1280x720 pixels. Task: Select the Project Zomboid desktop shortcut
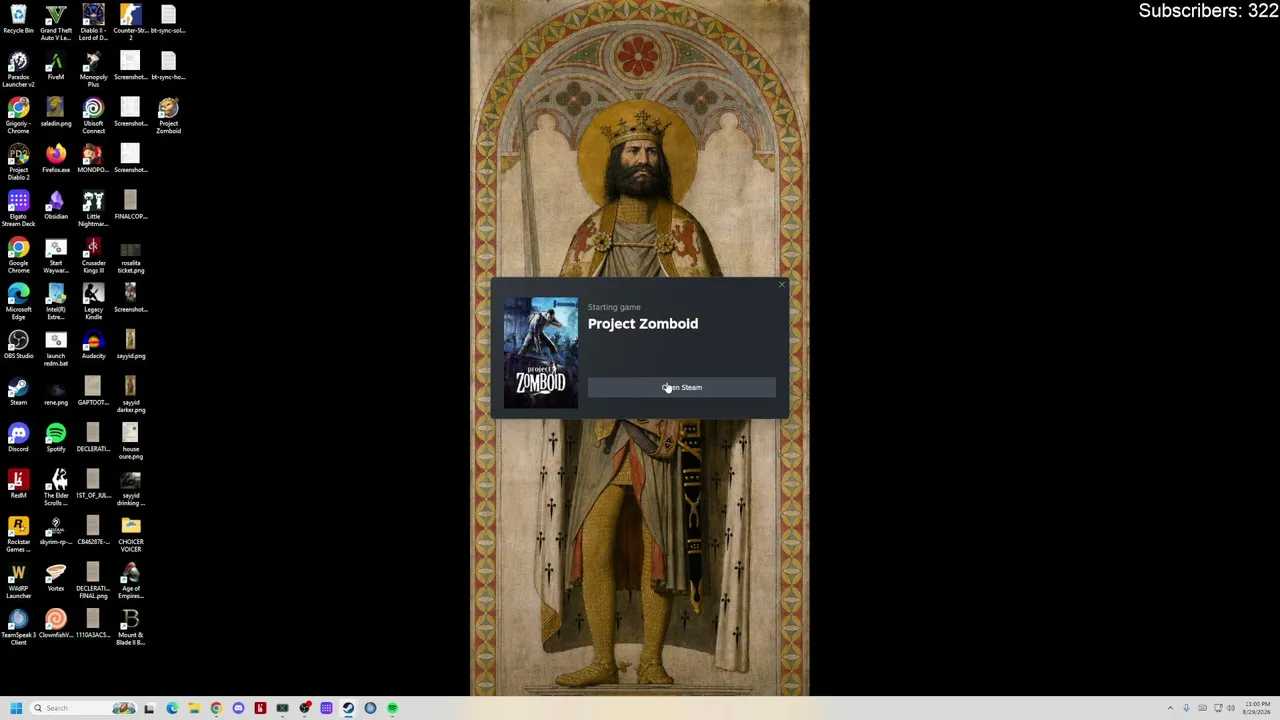coord(168,116)
